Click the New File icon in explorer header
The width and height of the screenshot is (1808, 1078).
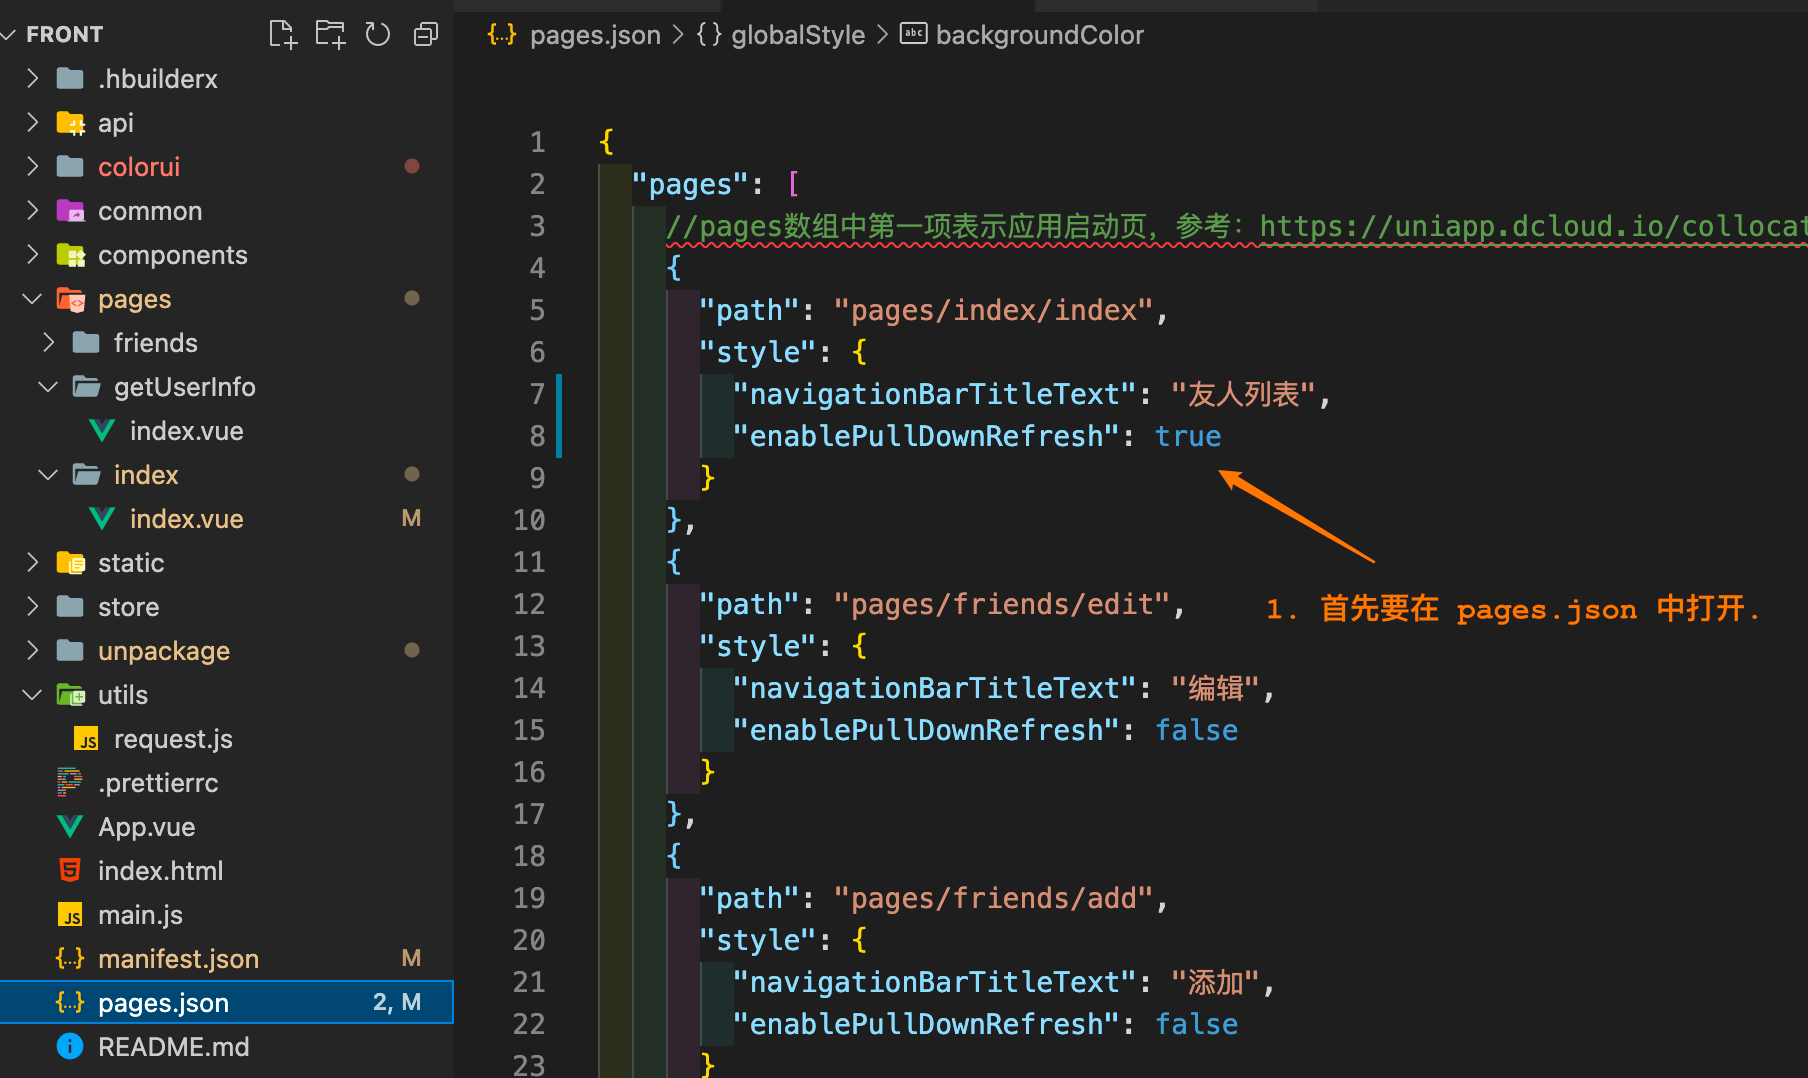point(283,35)
